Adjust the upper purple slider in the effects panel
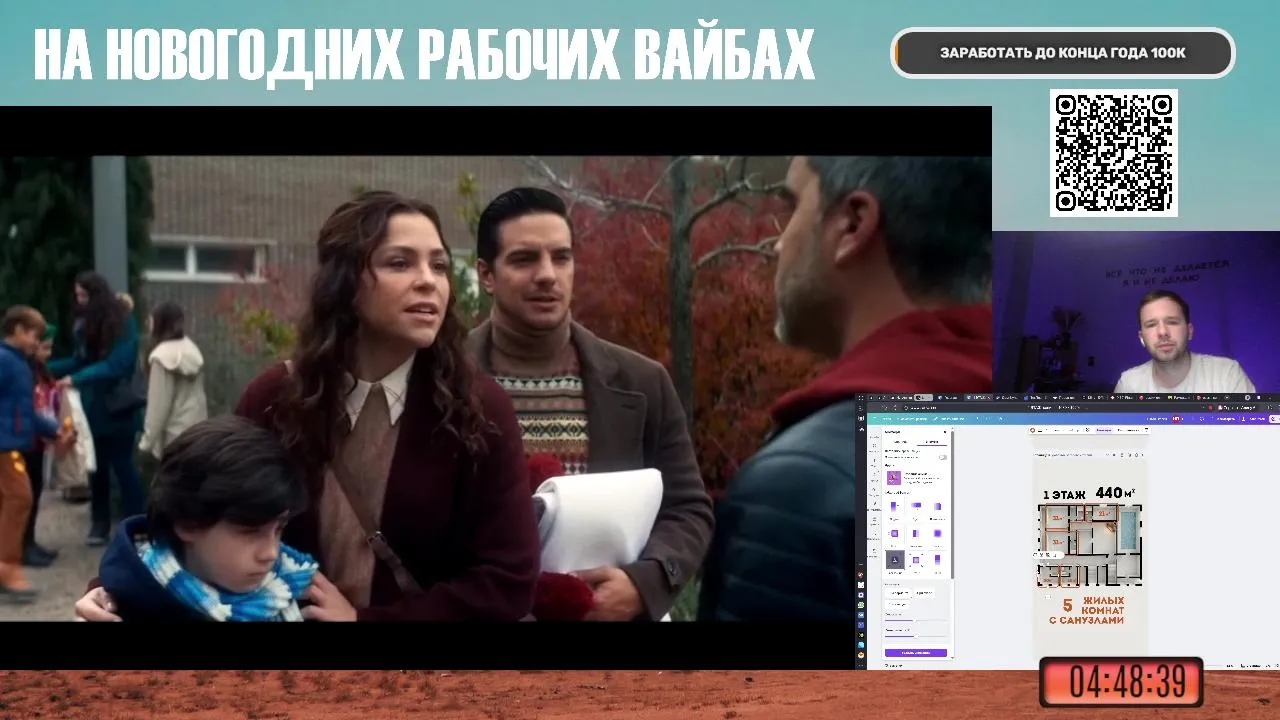The height and width of the screenshot is (720, 1280). pyautogui.click(x=916, y=620)
